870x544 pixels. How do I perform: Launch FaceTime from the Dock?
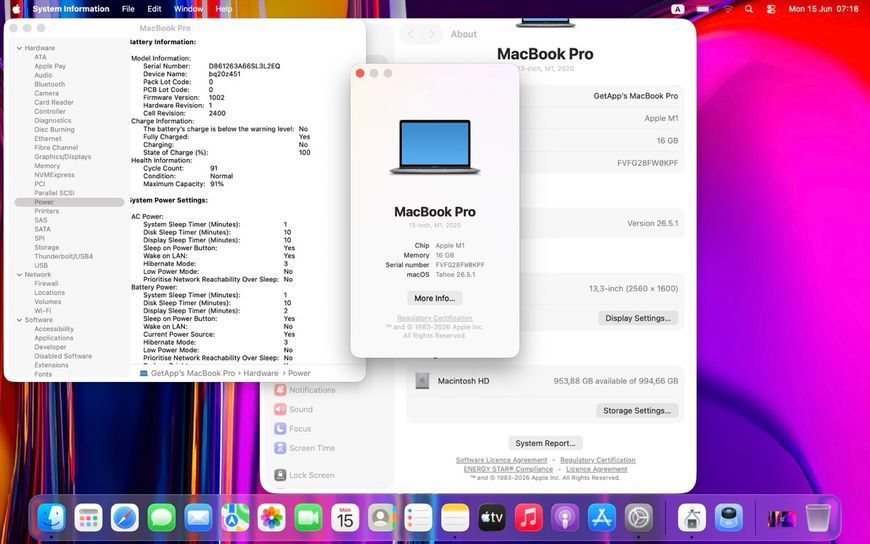click(308, 517)
